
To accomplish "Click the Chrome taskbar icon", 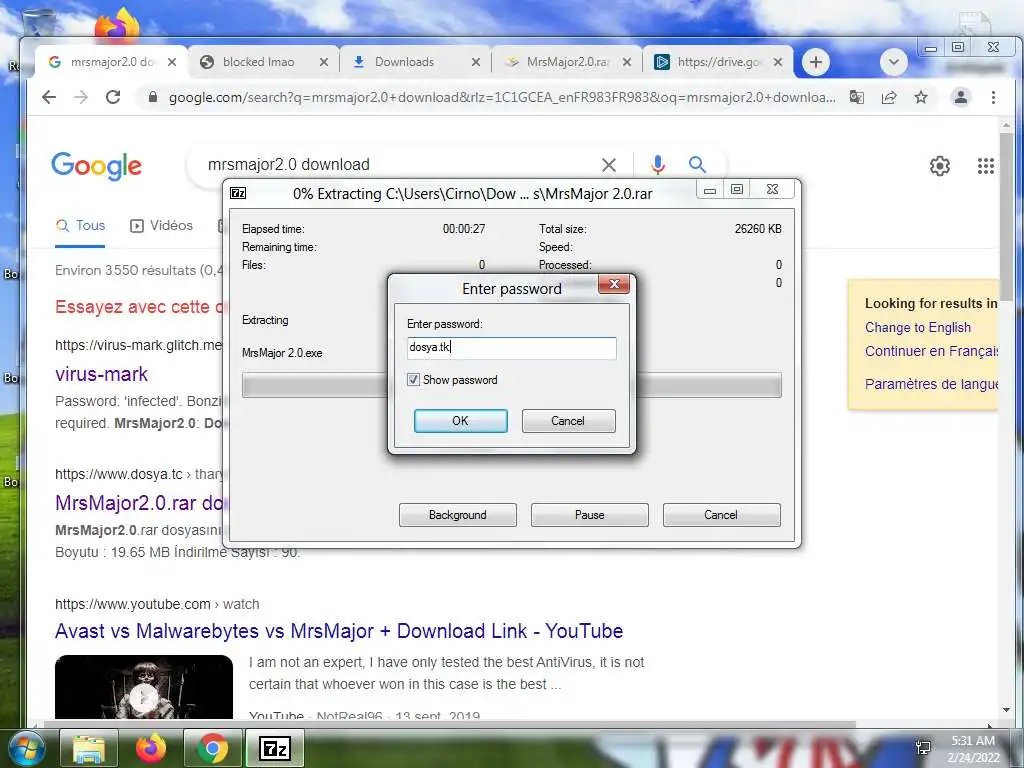I will 212,749.
